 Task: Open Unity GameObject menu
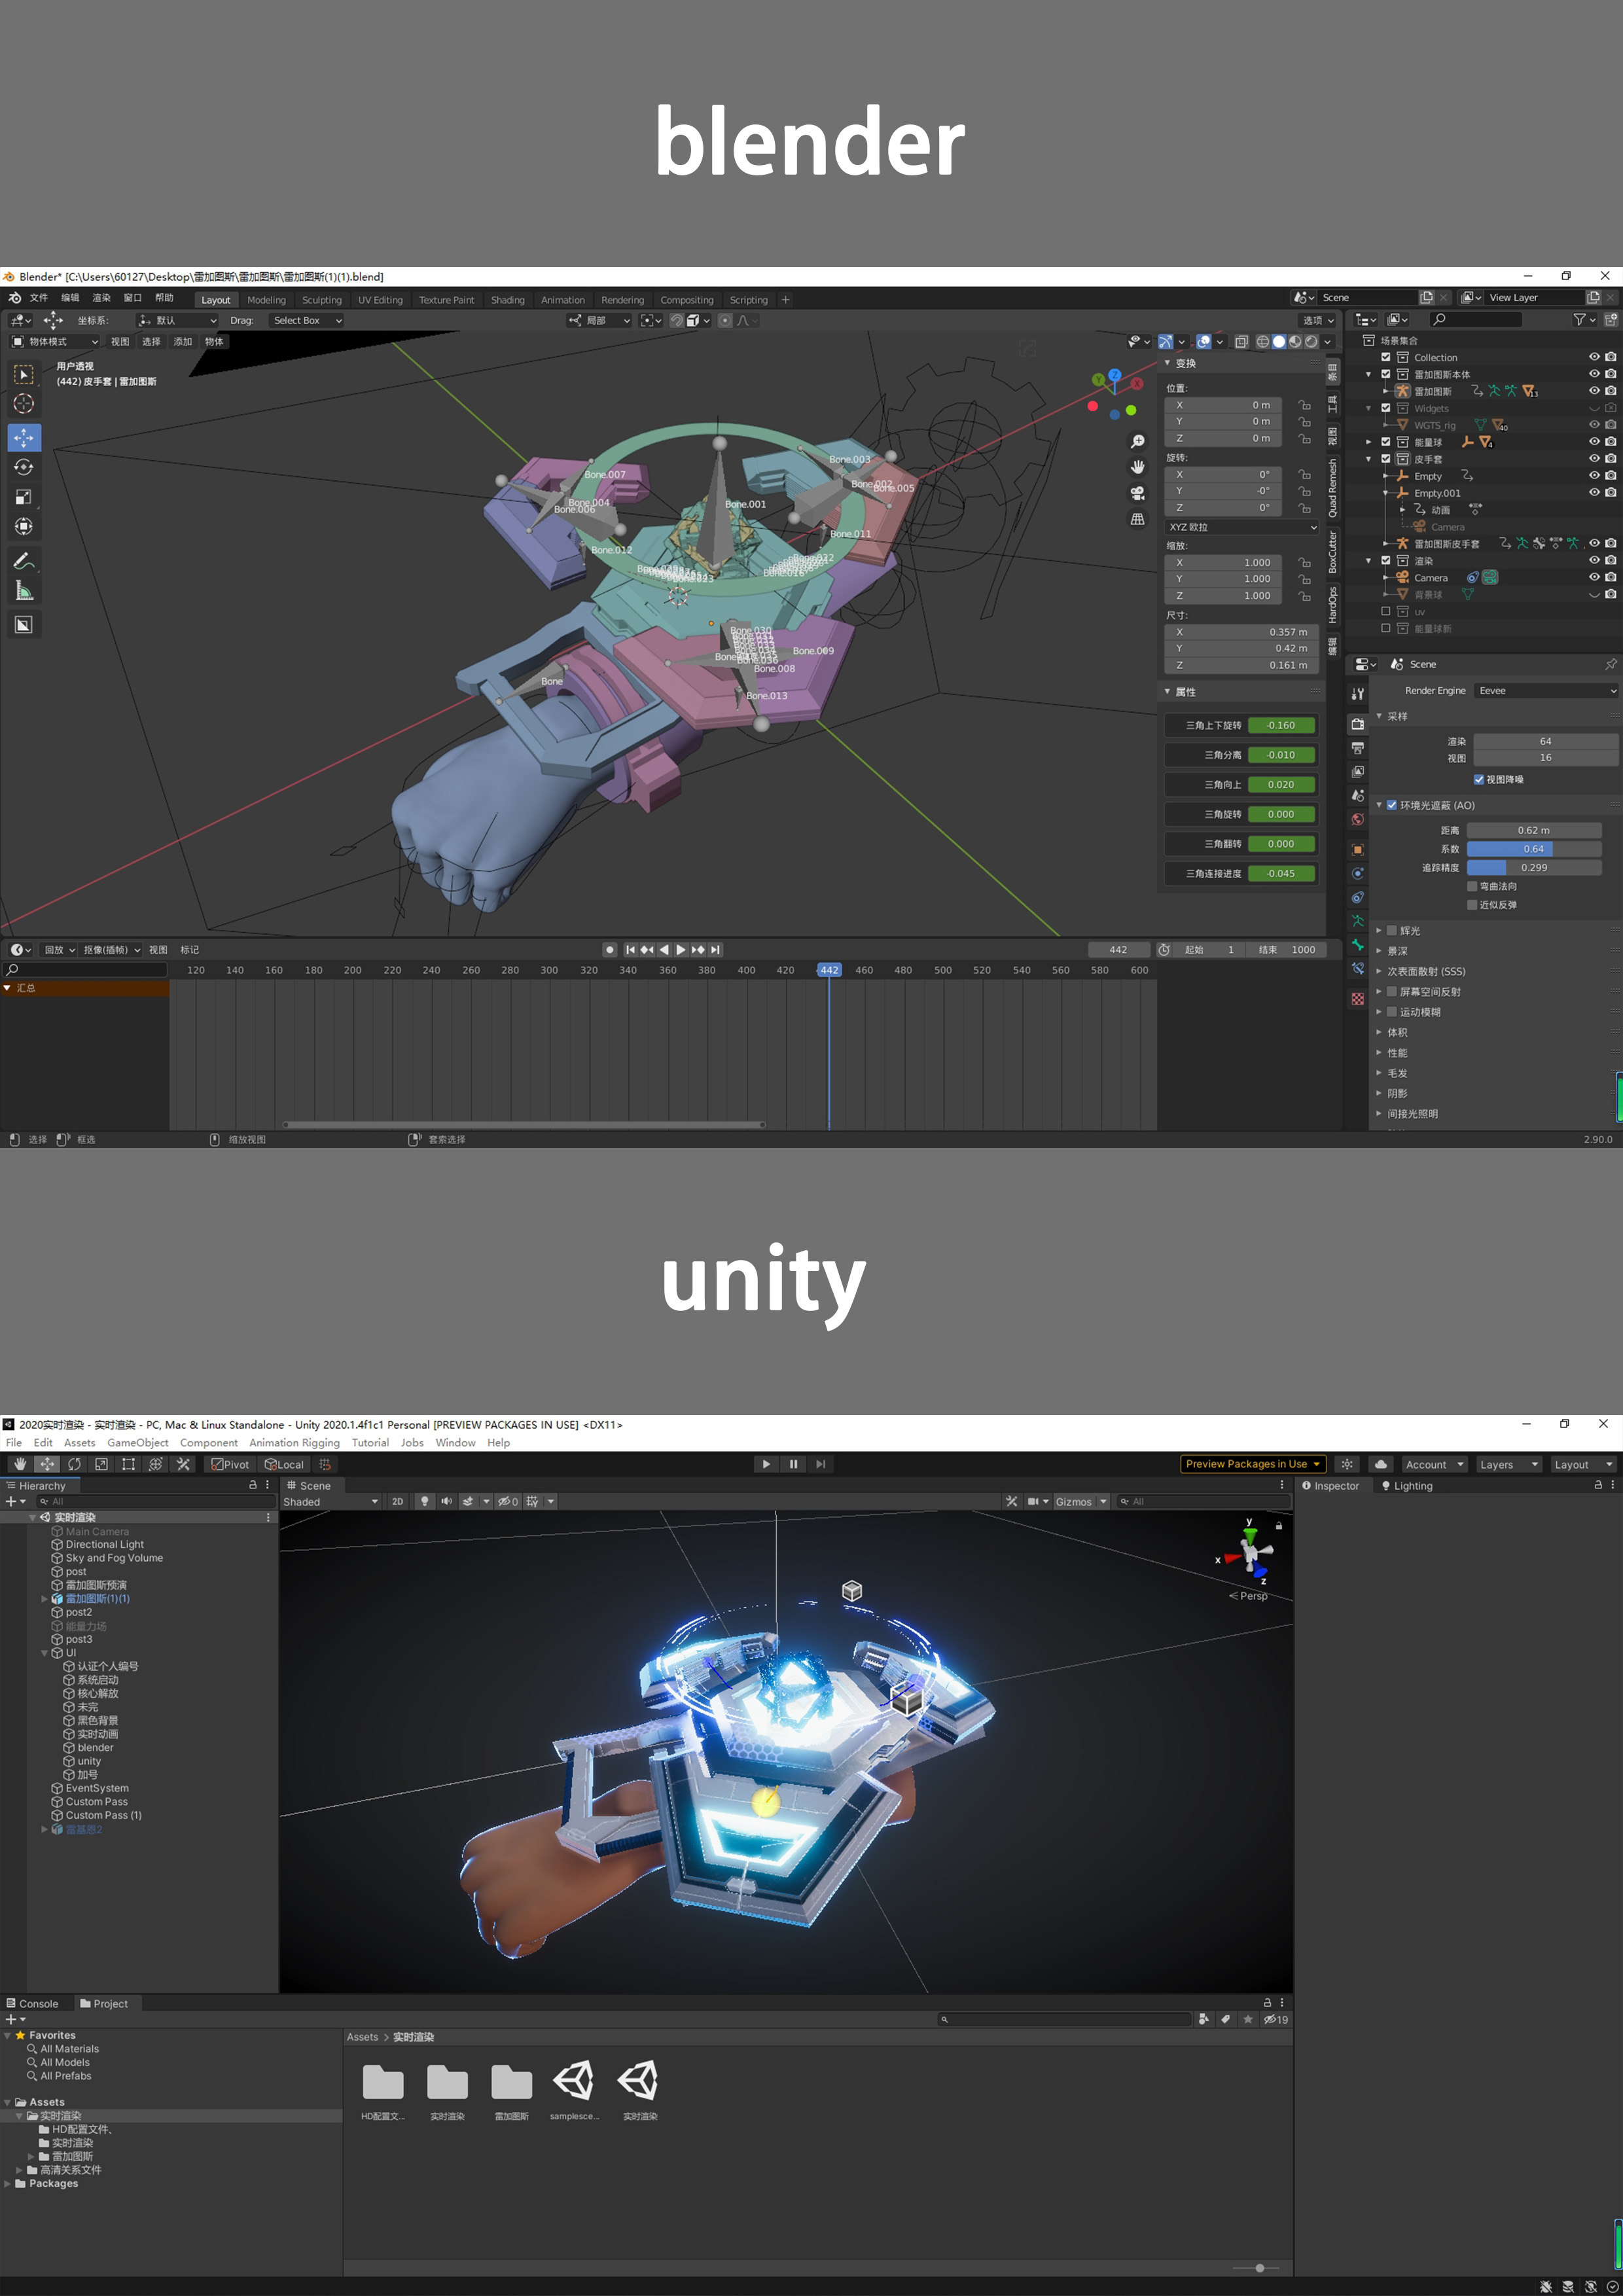click(137, 1443)
